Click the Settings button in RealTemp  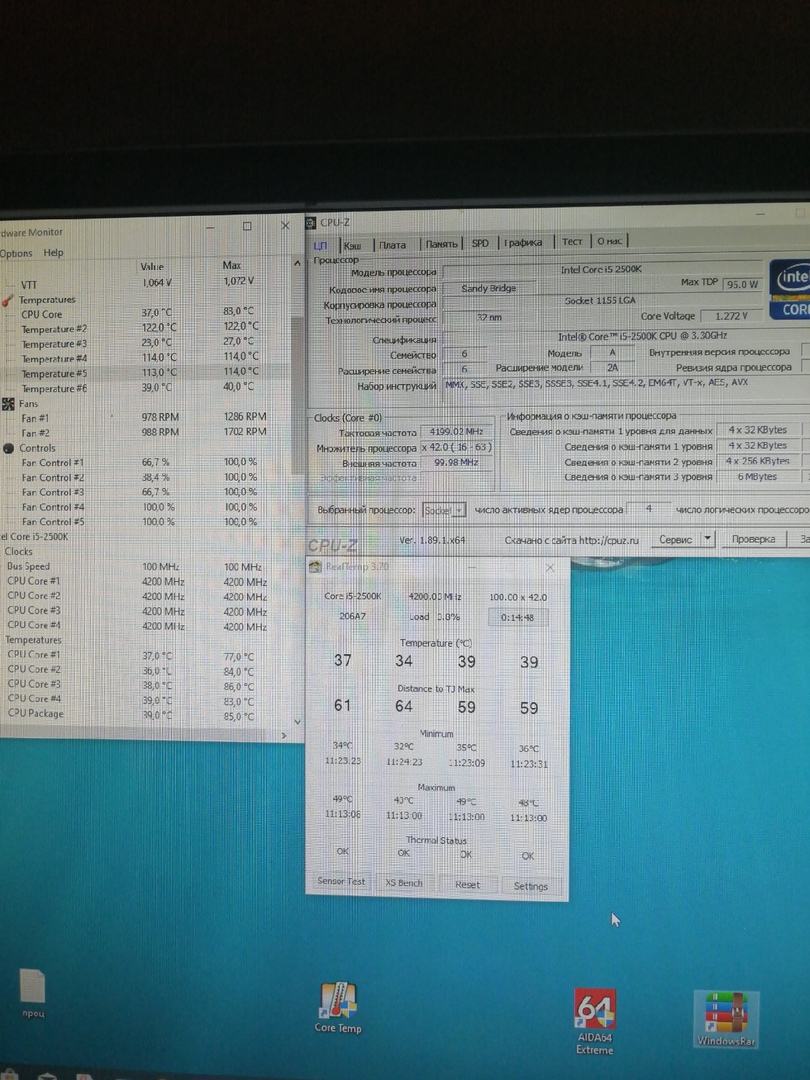coord(530,886)
